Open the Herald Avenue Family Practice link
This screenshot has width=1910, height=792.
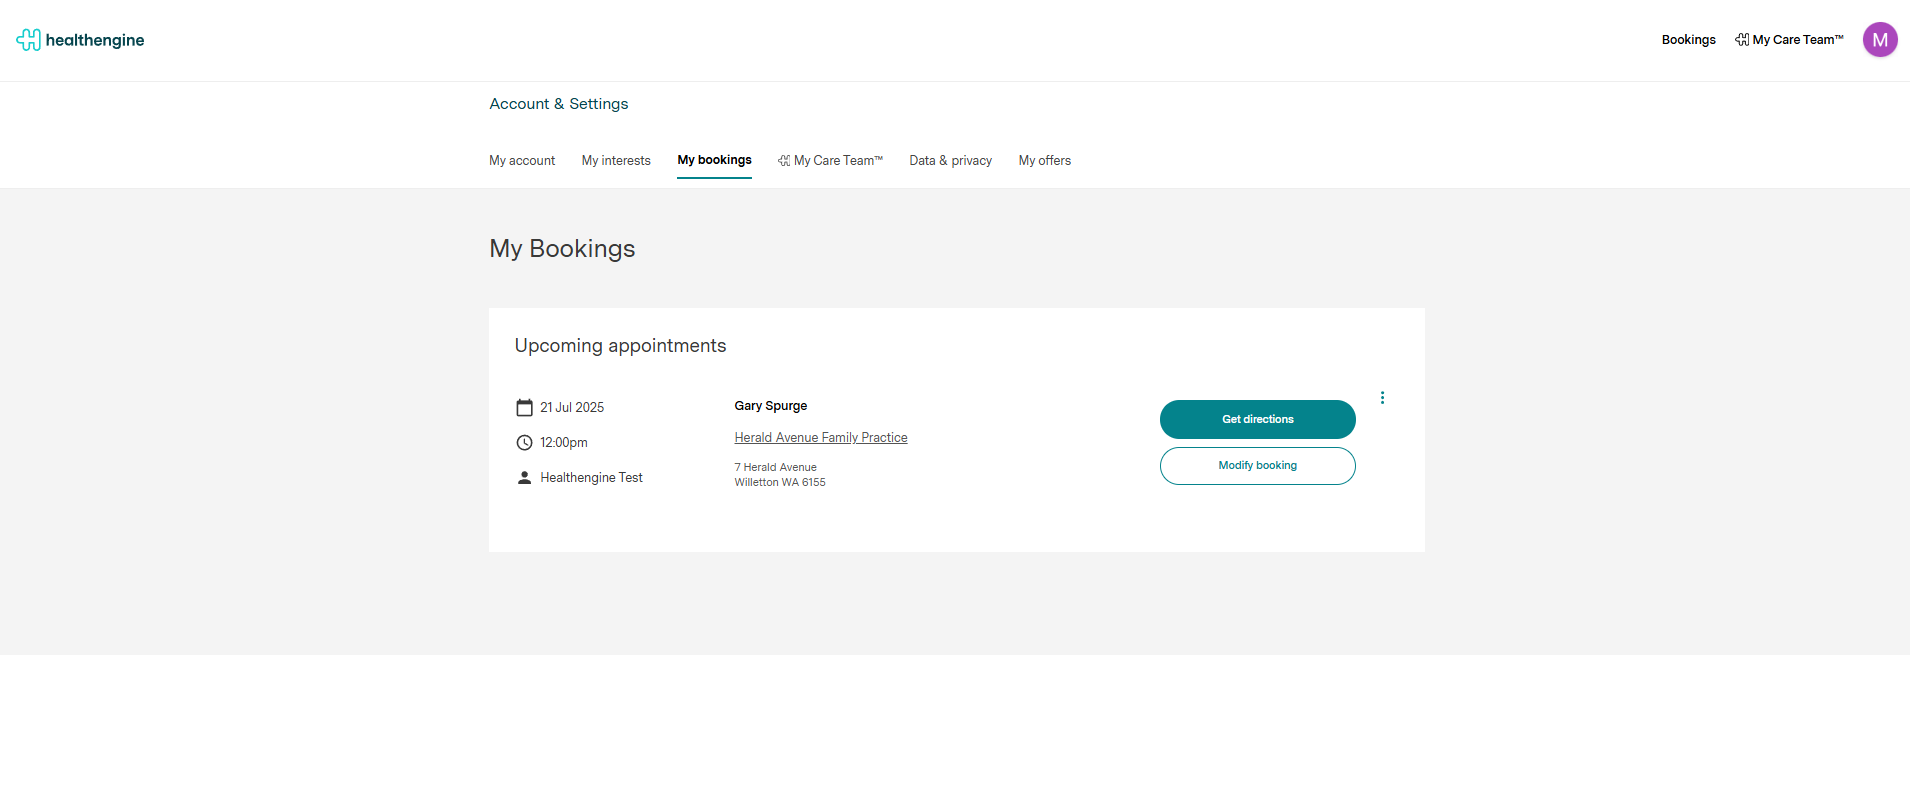(820, 438)
